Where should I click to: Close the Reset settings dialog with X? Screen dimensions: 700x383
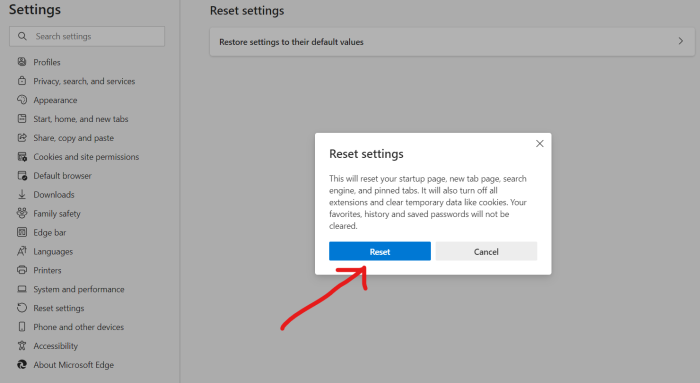pos(540,143)
